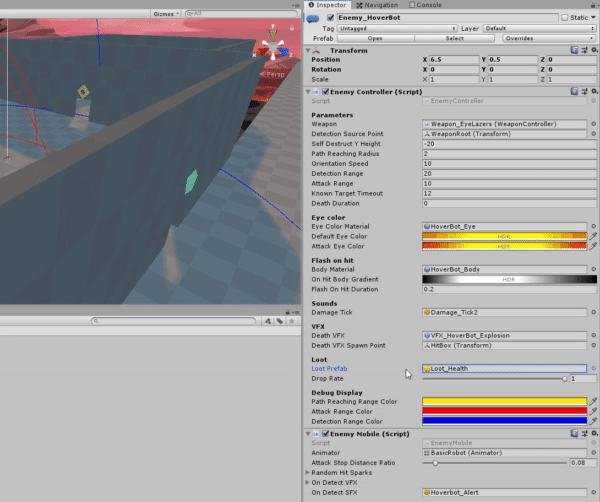This screenshot has width=600, height=502.
Task: Use eyedropper for Default Eye Color
Action: pos(593,236)
